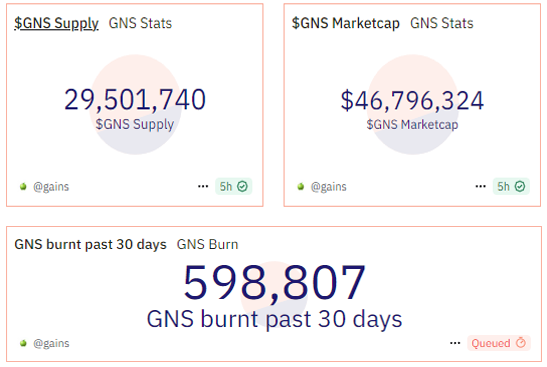
Task: Open the $GNS Marketcap title
Action: 346,23
